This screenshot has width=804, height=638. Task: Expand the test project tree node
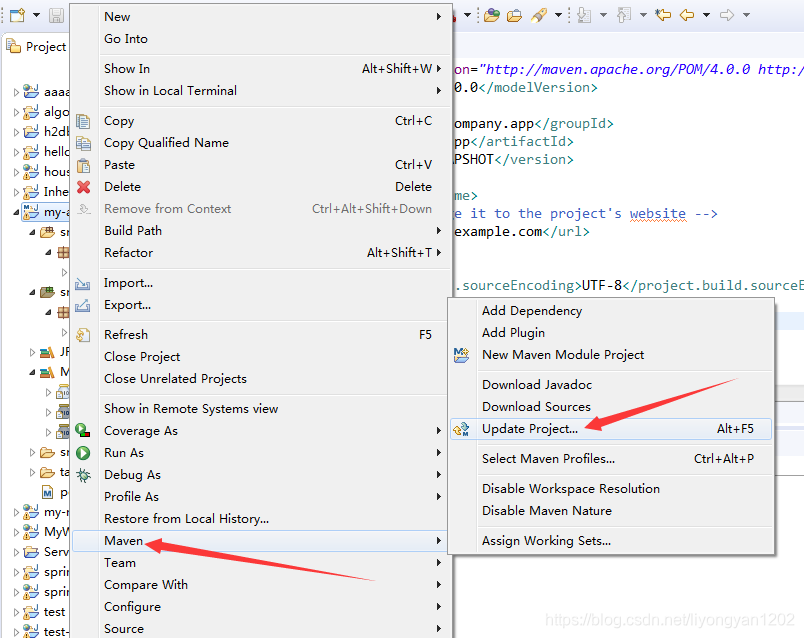point(16,612)
